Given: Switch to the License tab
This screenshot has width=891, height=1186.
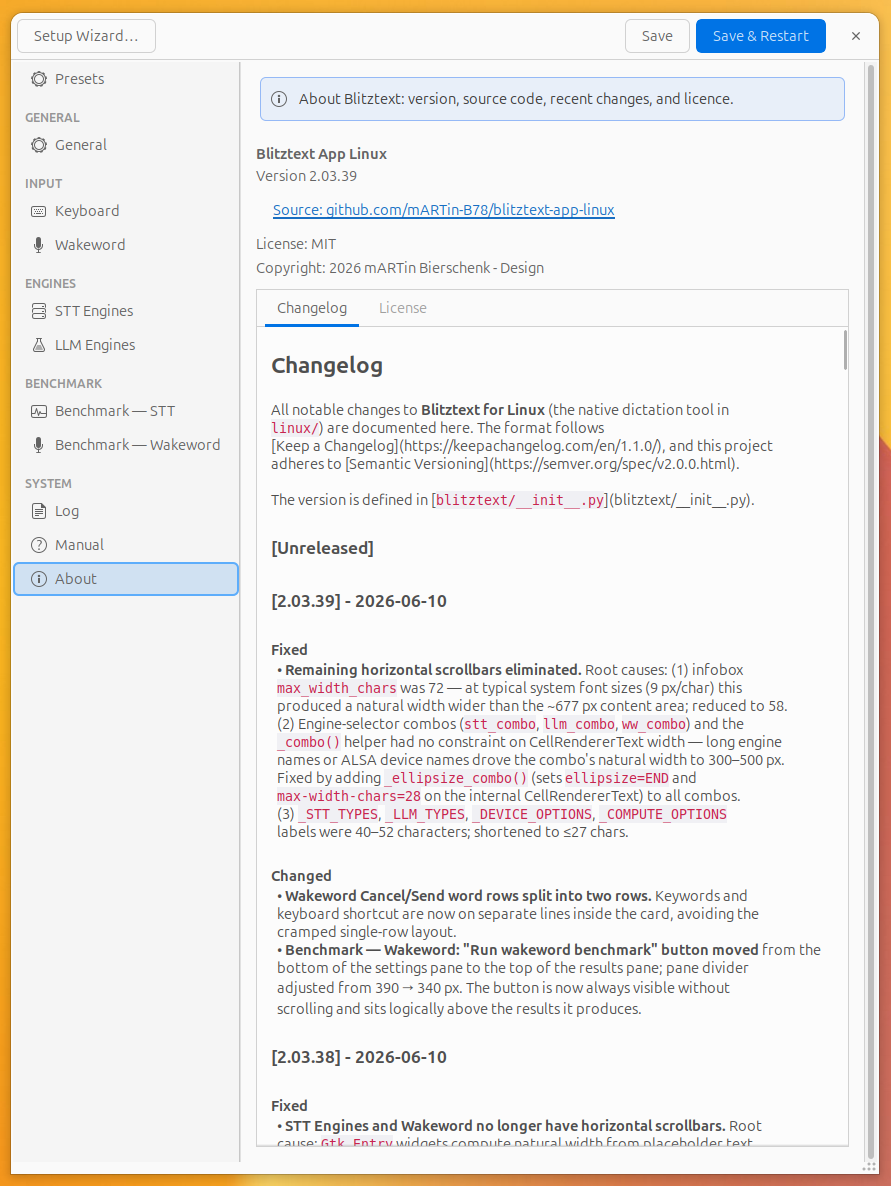Looking at the screenshot, I should (x=402, y=308).
